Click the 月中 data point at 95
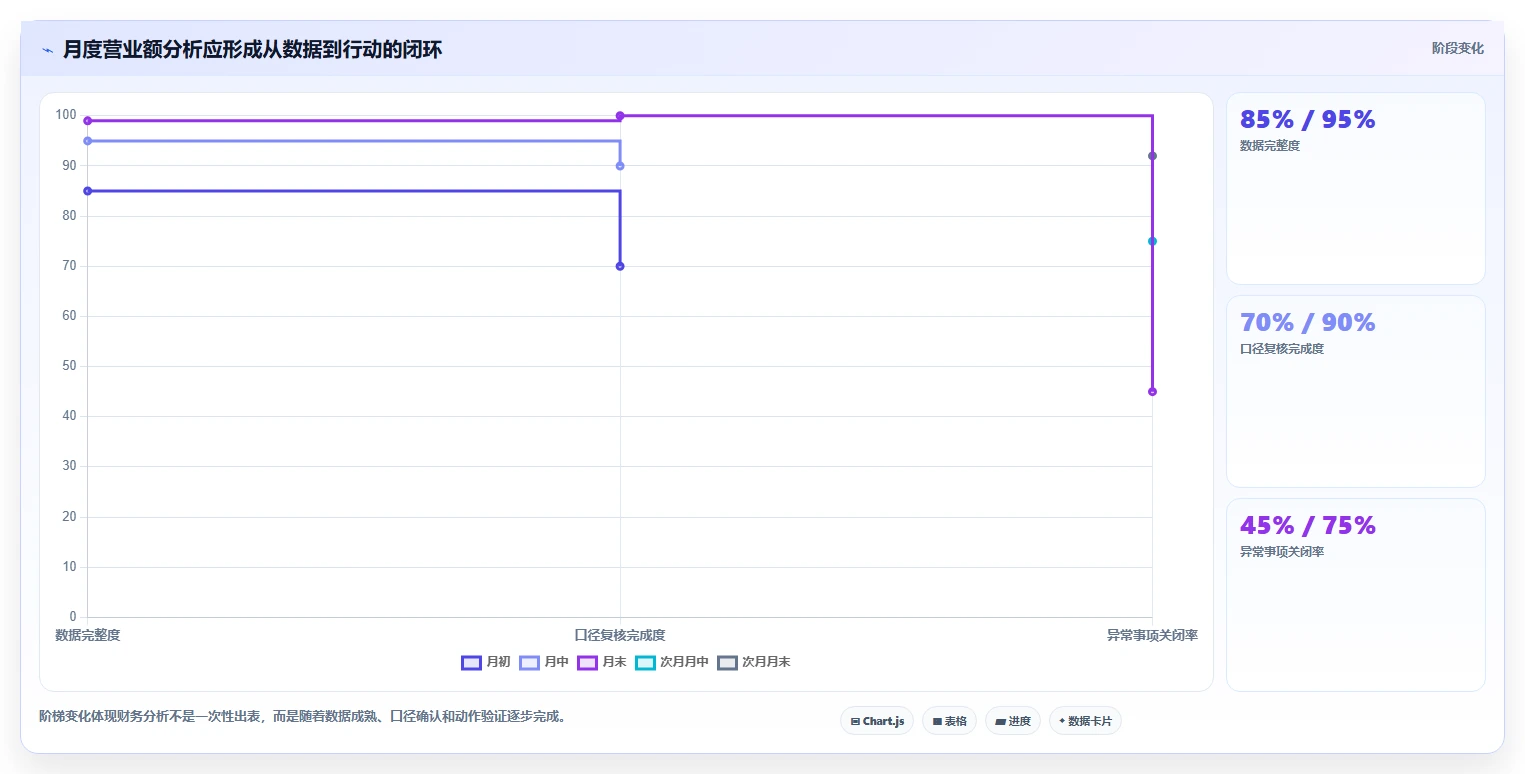This screenshot has height=774, width=1525. click(88, 141)
